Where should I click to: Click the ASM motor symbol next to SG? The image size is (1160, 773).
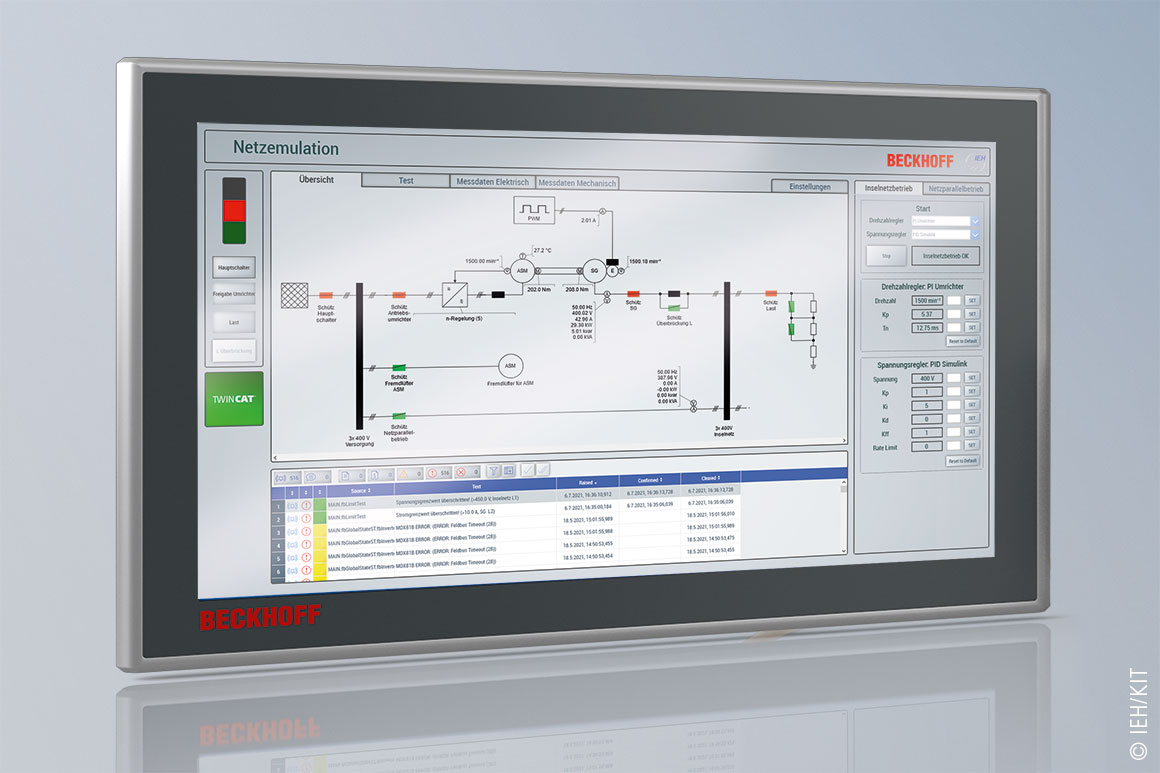coord(520,269)
